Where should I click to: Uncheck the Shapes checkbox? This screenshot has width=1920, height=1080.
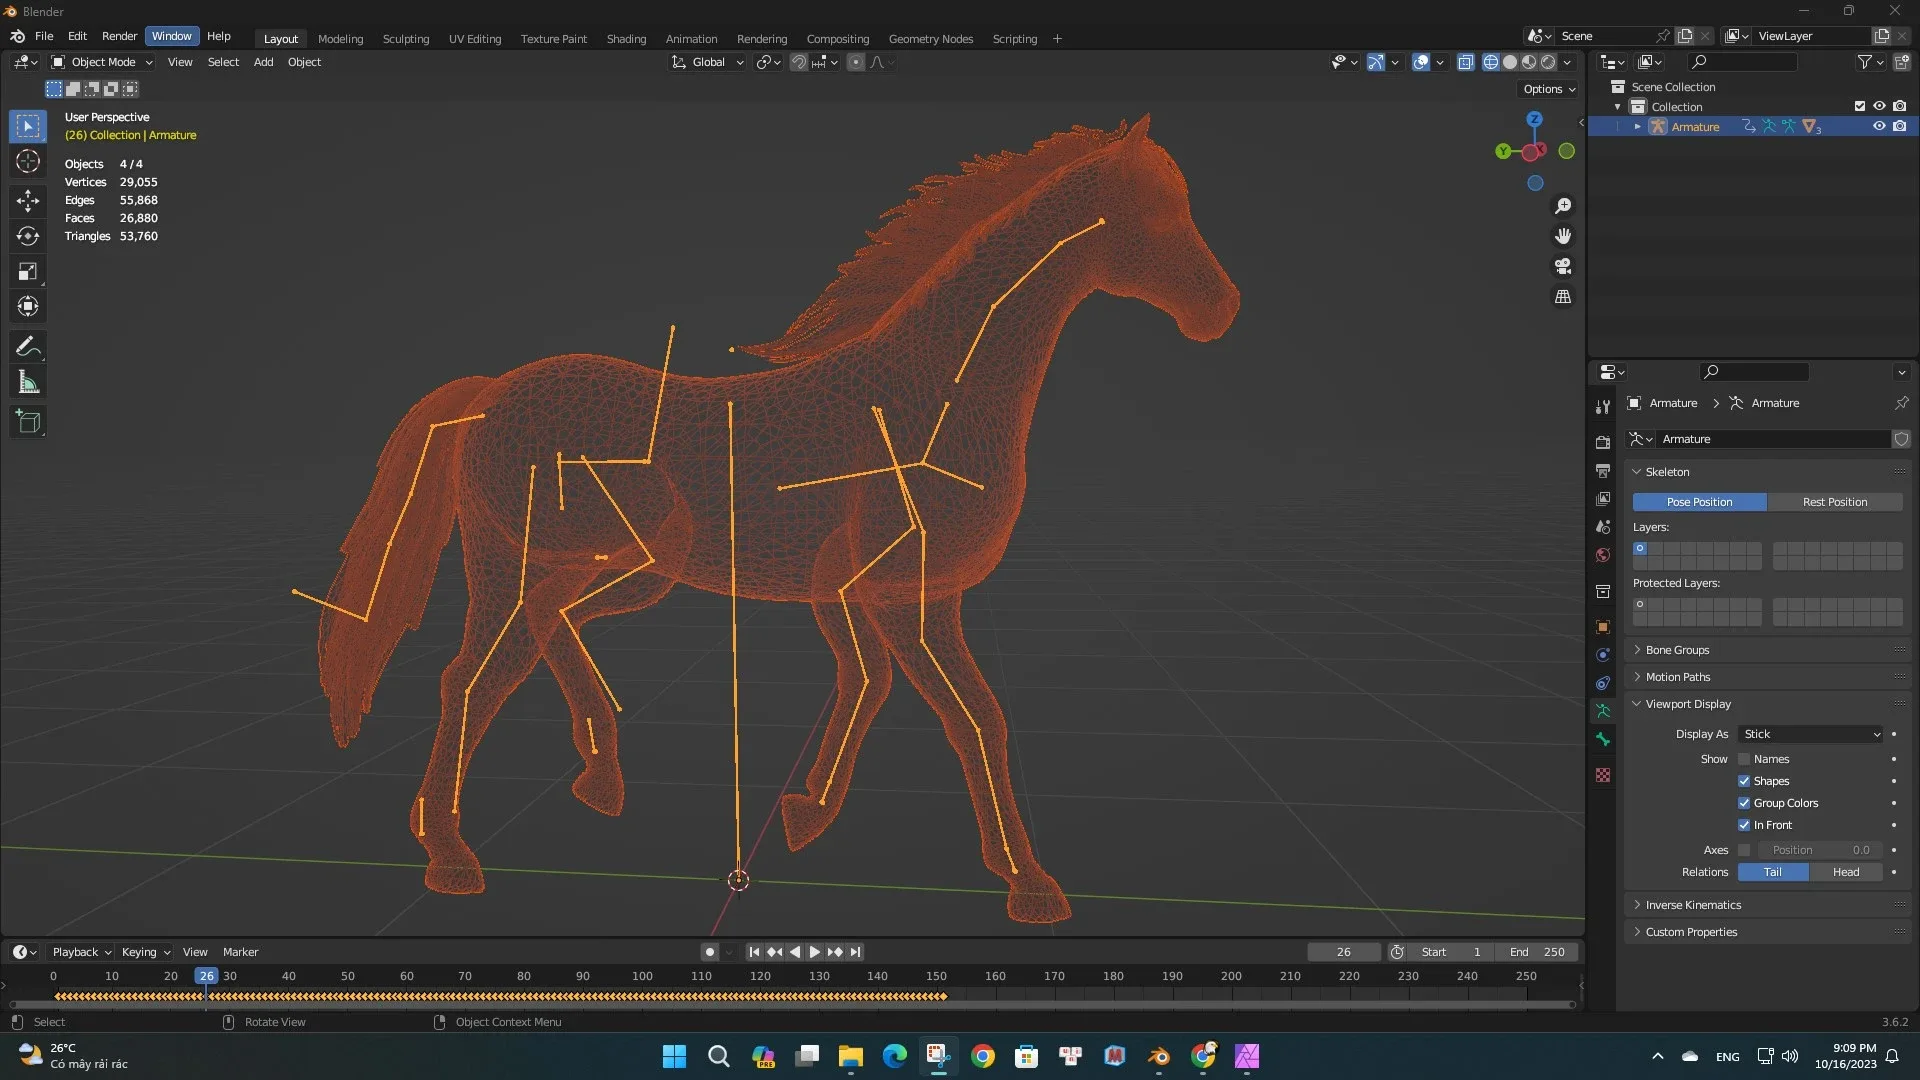pyautogui.click(x=1744, y=781)
